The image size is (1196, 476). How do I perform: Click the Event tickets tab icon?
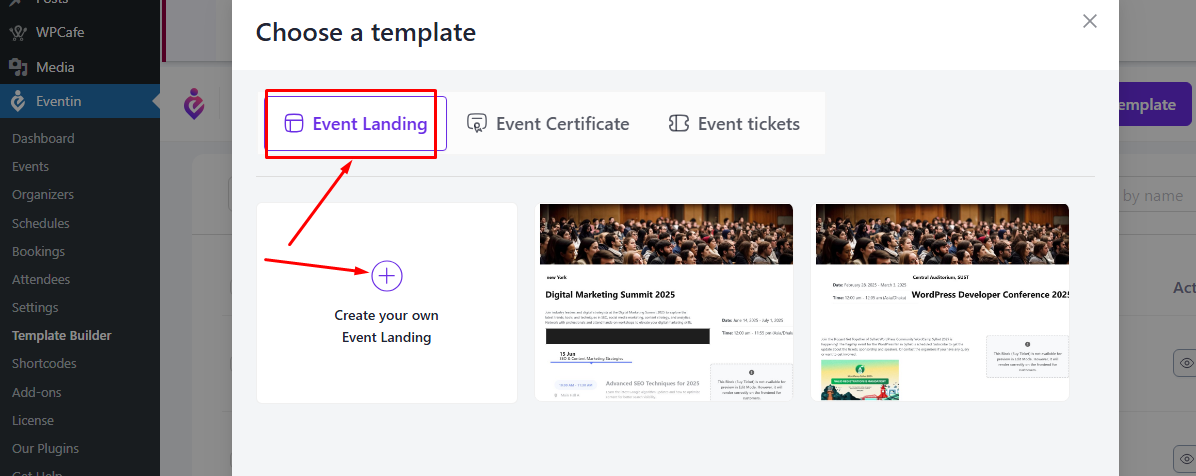[679, 124]
